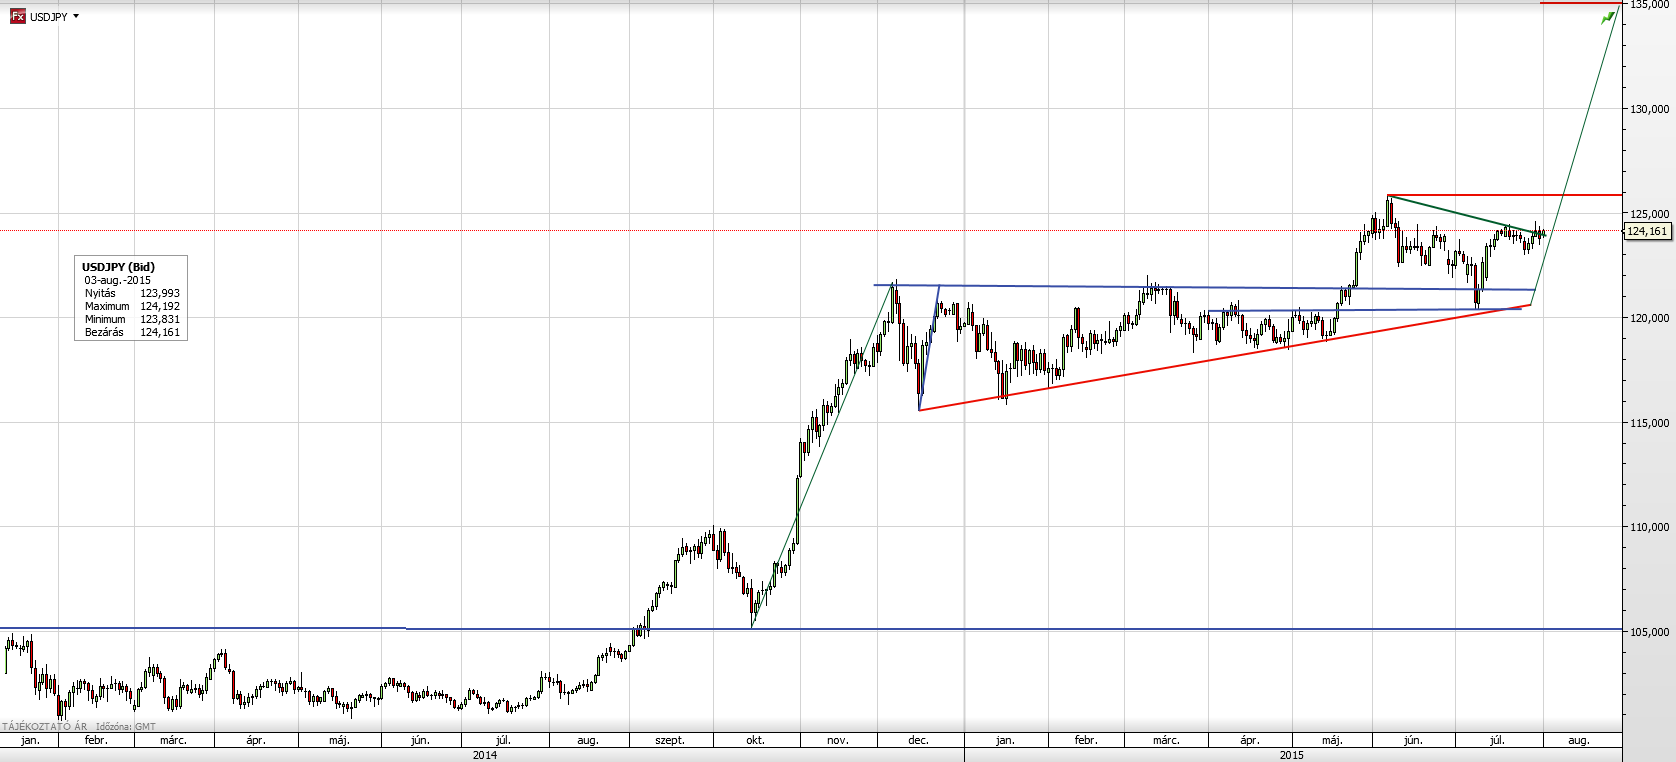Click the 'Időzóna: GMT' timezone text

click(x=125, y=726)
